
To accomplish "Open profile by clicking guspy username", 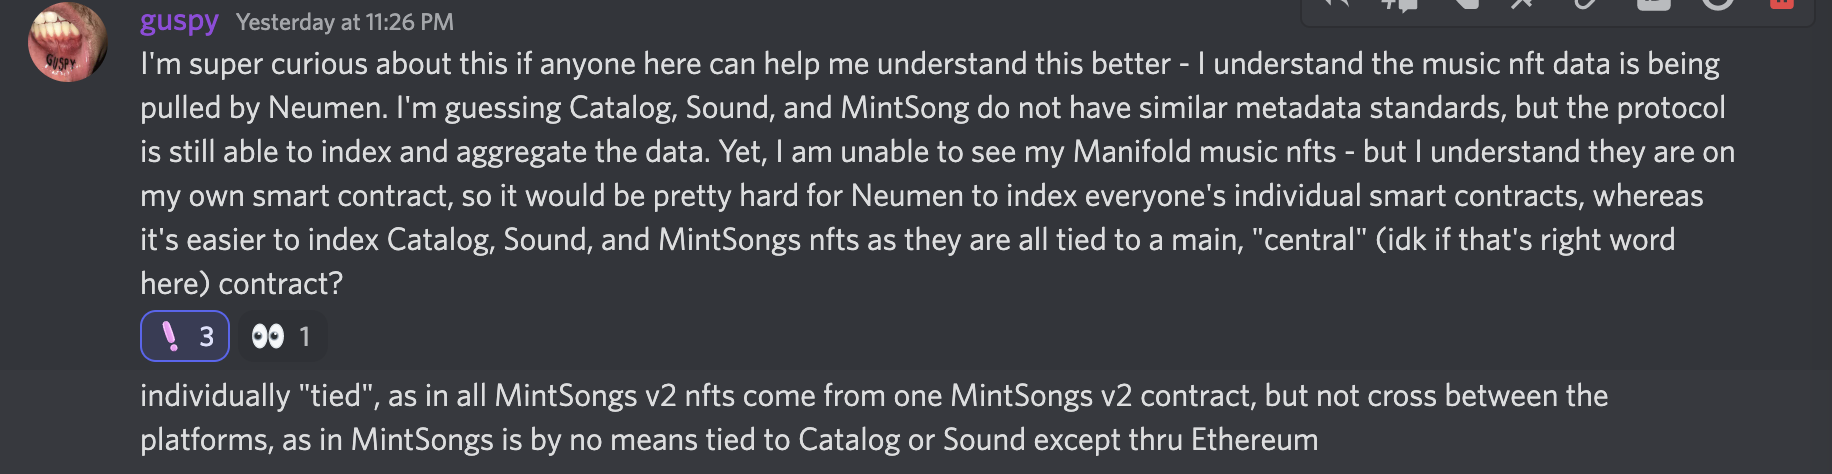I will pos(179,21).
